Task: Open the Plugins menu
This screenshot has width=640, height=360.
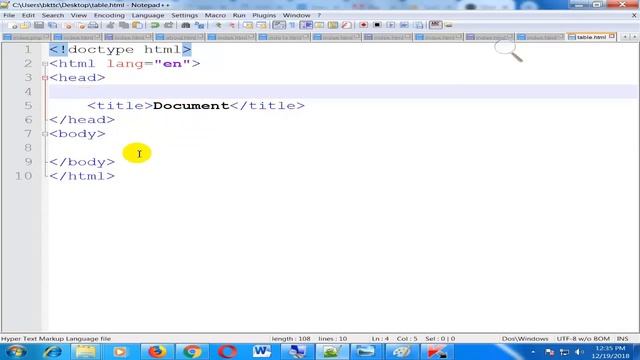Action: pos(264,15)
